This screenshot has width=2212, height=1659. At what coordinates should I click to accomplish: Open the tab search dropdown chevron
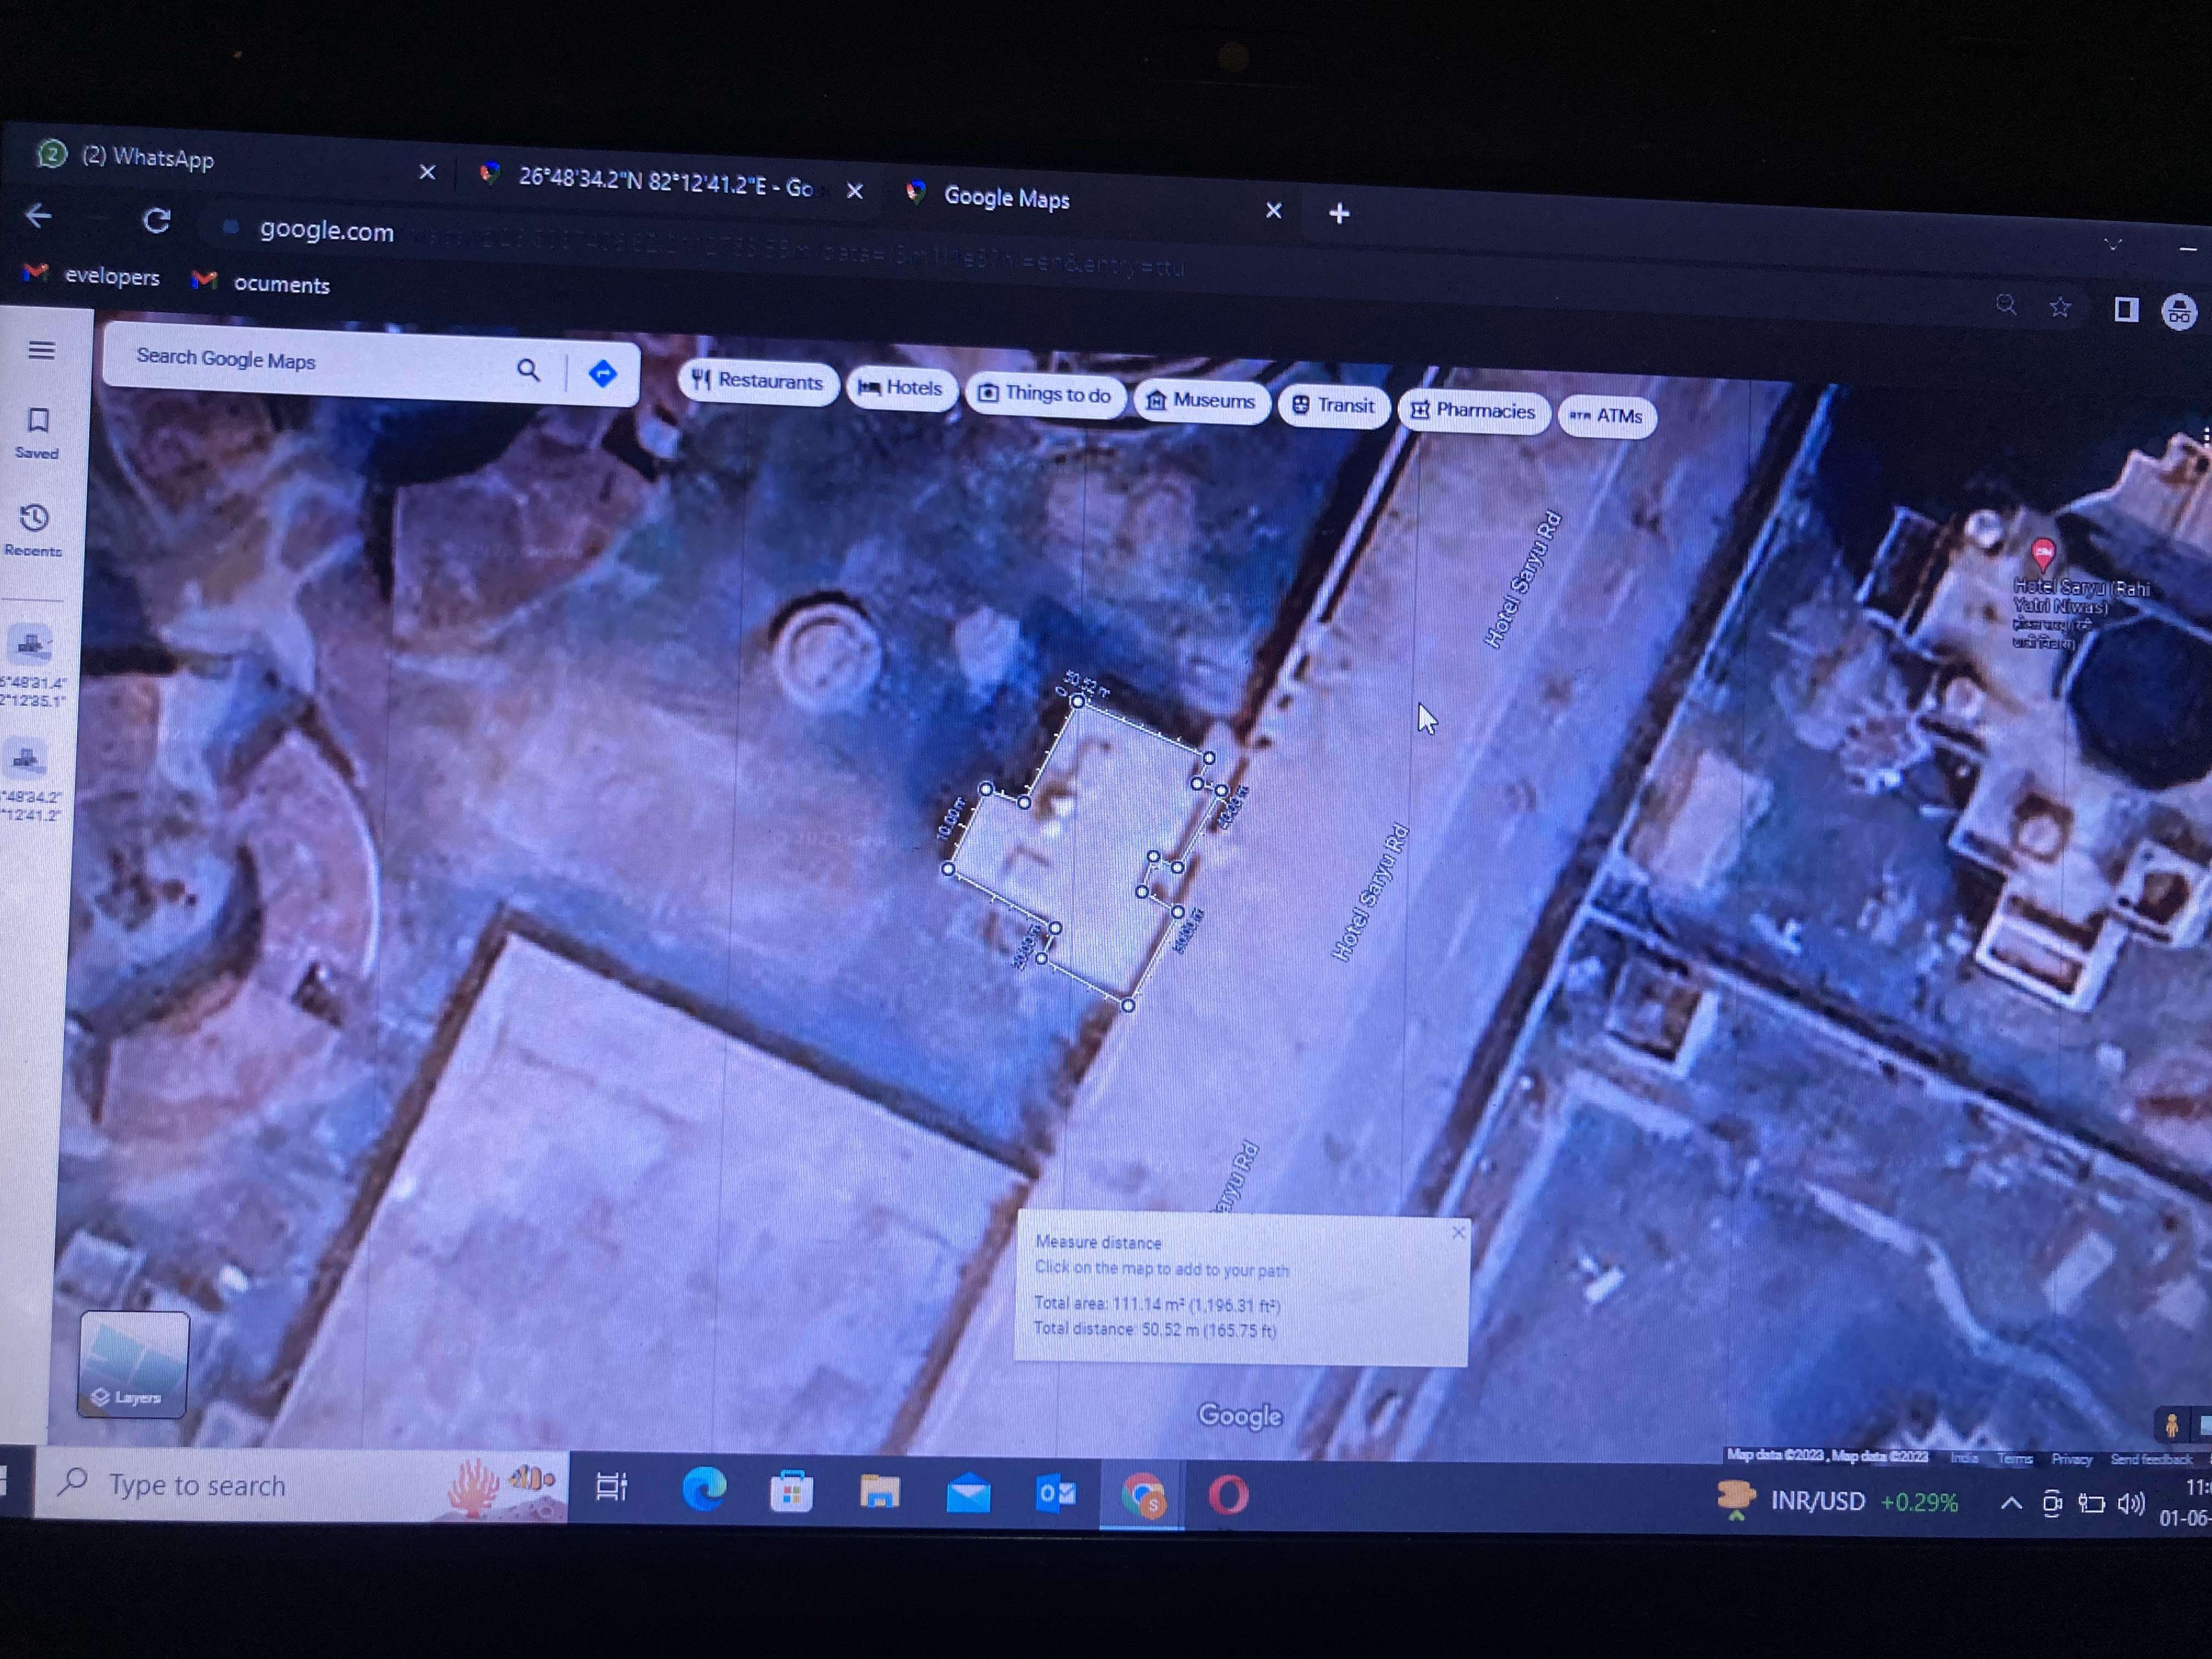2113,244
